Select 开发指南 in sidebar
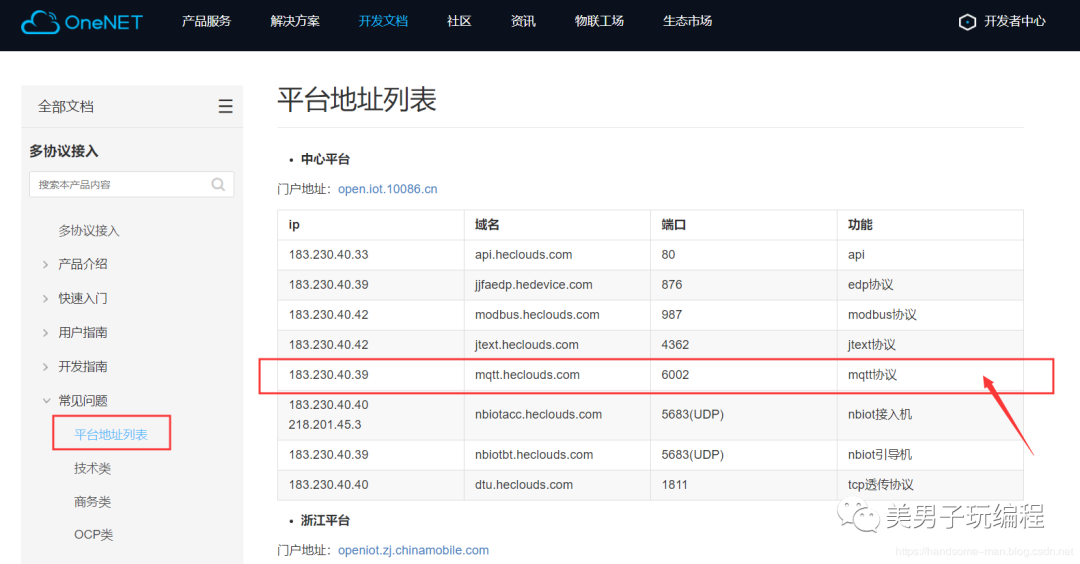This screenshot has height=564, width=1080. (x=83, y=366)
